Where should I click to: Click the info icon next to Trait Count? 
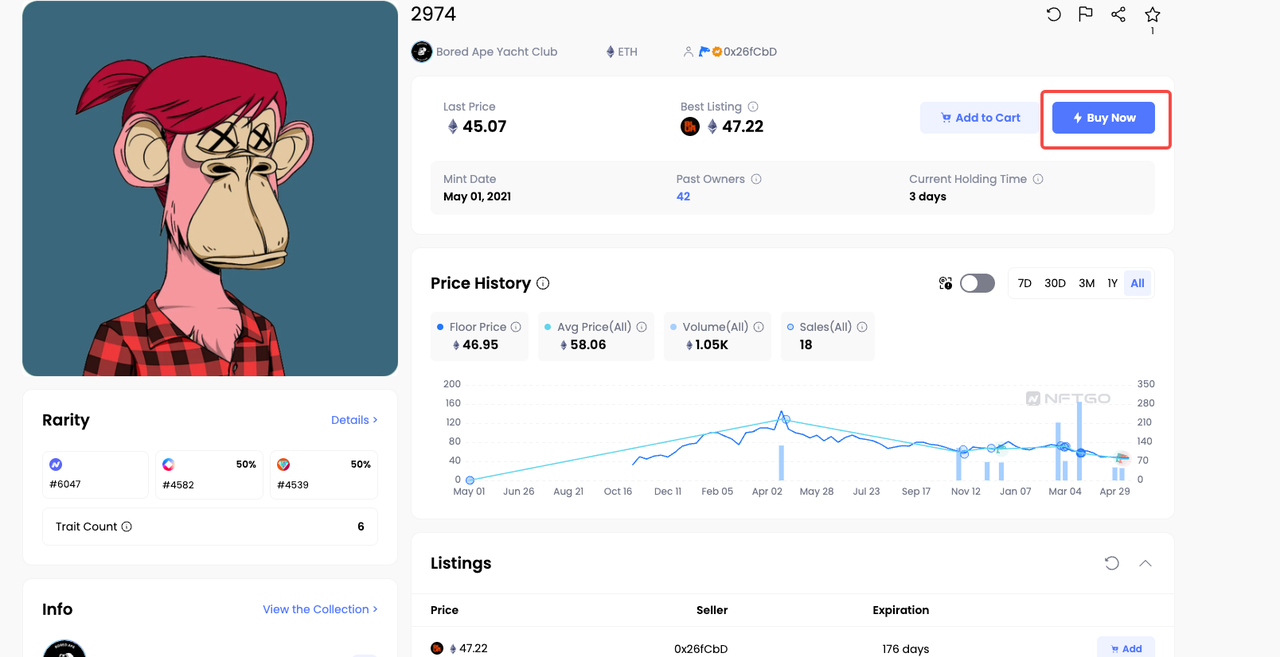[126, 527]
